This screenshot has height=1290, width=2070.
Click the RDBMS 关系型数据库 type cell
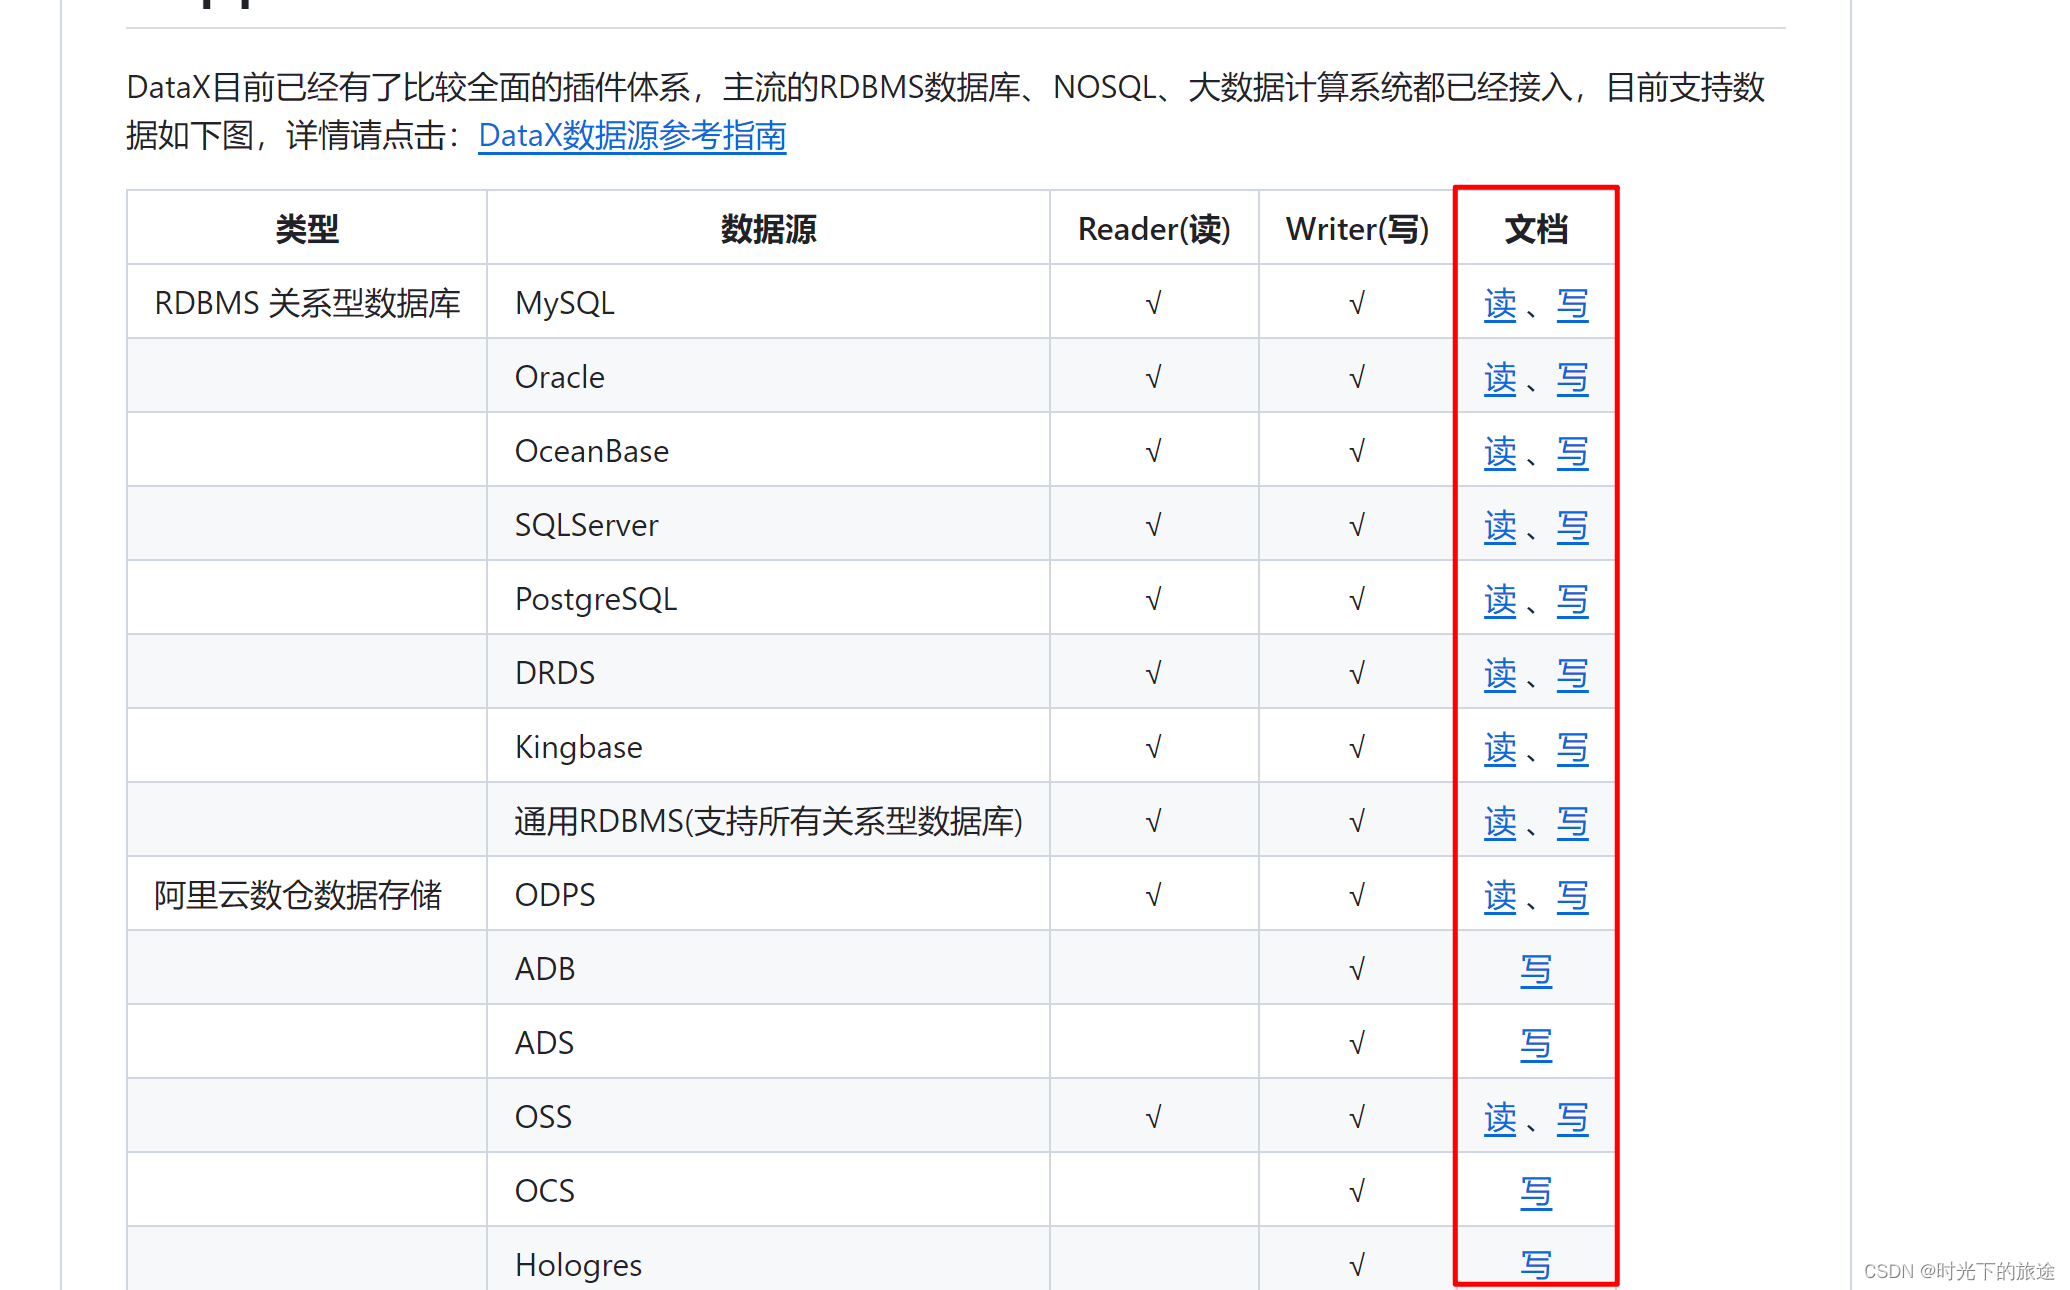307,302
